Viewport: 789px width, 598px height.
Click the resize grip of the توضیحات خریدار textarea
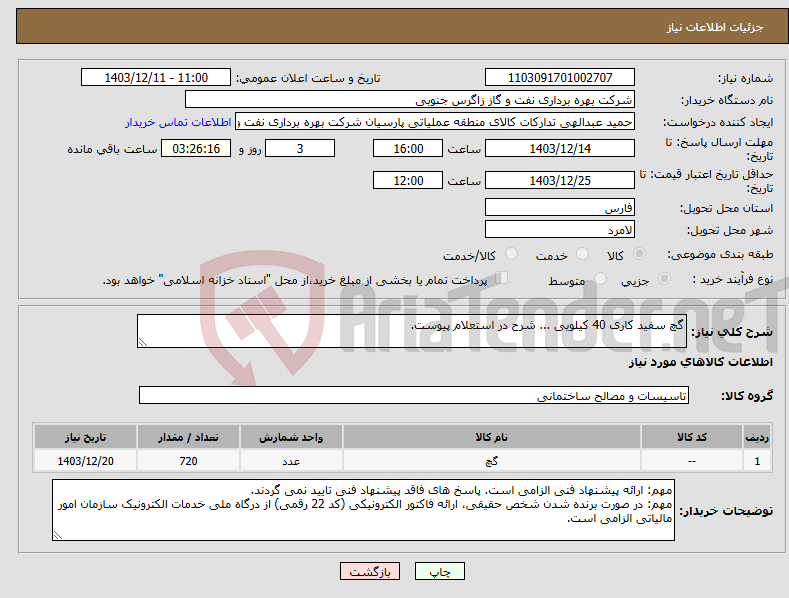[x=58, y=536]
